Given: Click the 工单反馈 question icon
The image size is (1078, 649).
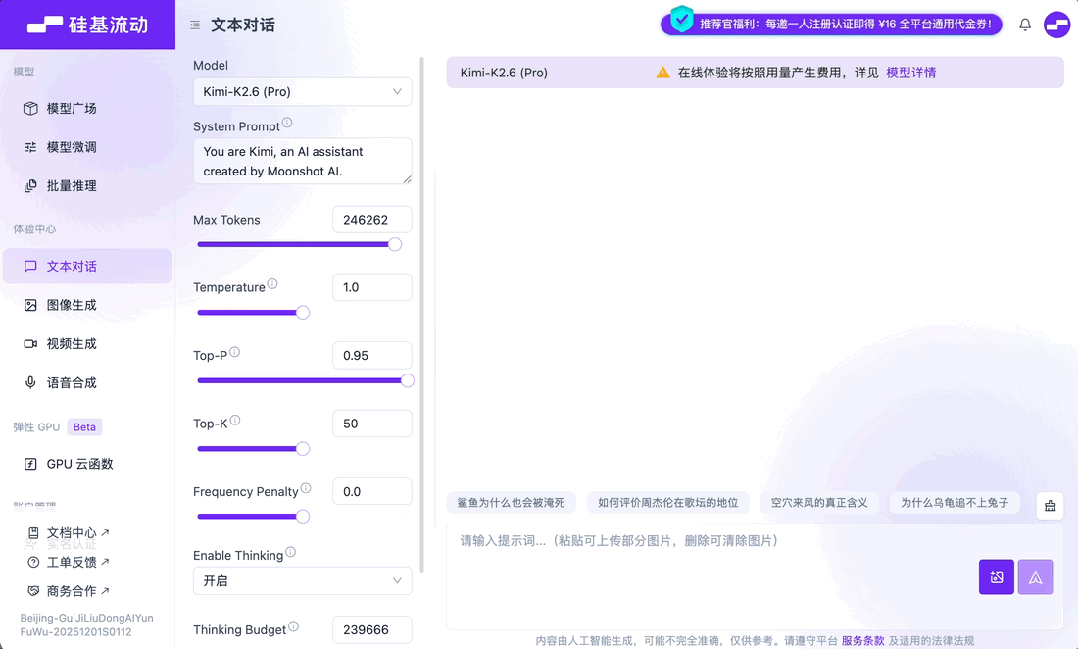Looking at the screenshot, I should [33, 562].
